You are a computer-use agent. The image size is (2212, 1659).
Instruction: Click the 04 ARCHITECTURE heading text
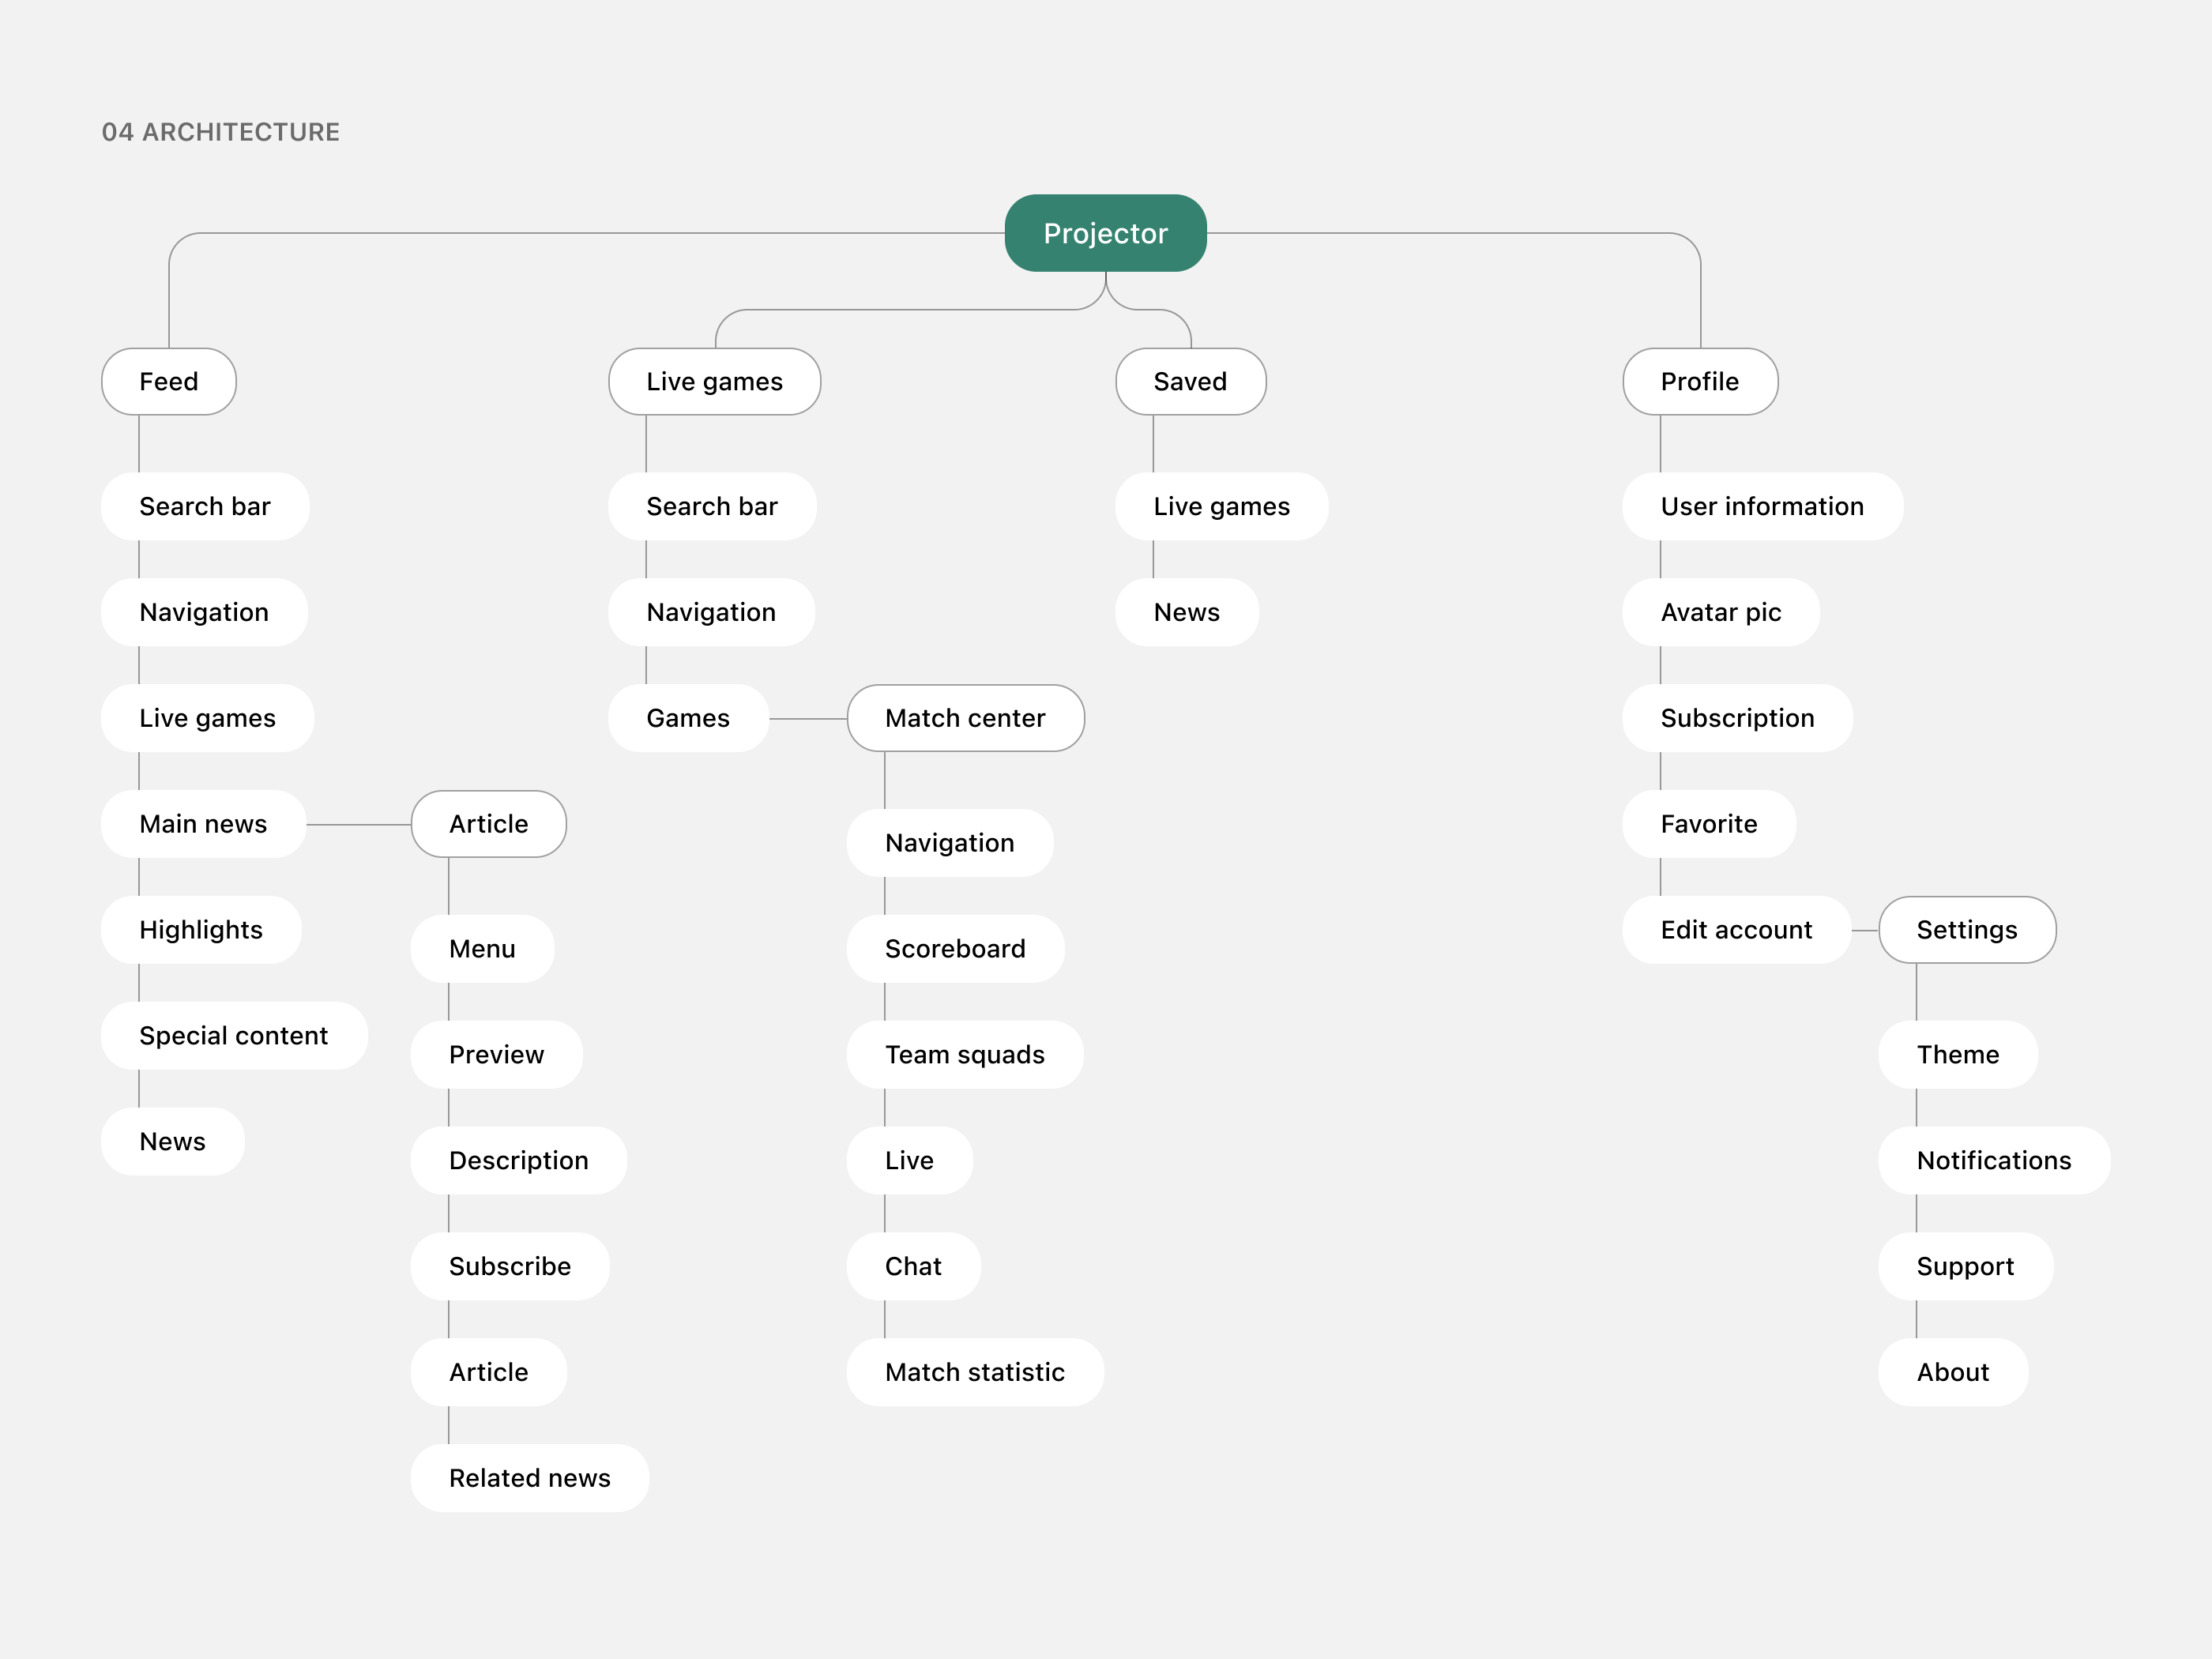[x=221, y=132]
